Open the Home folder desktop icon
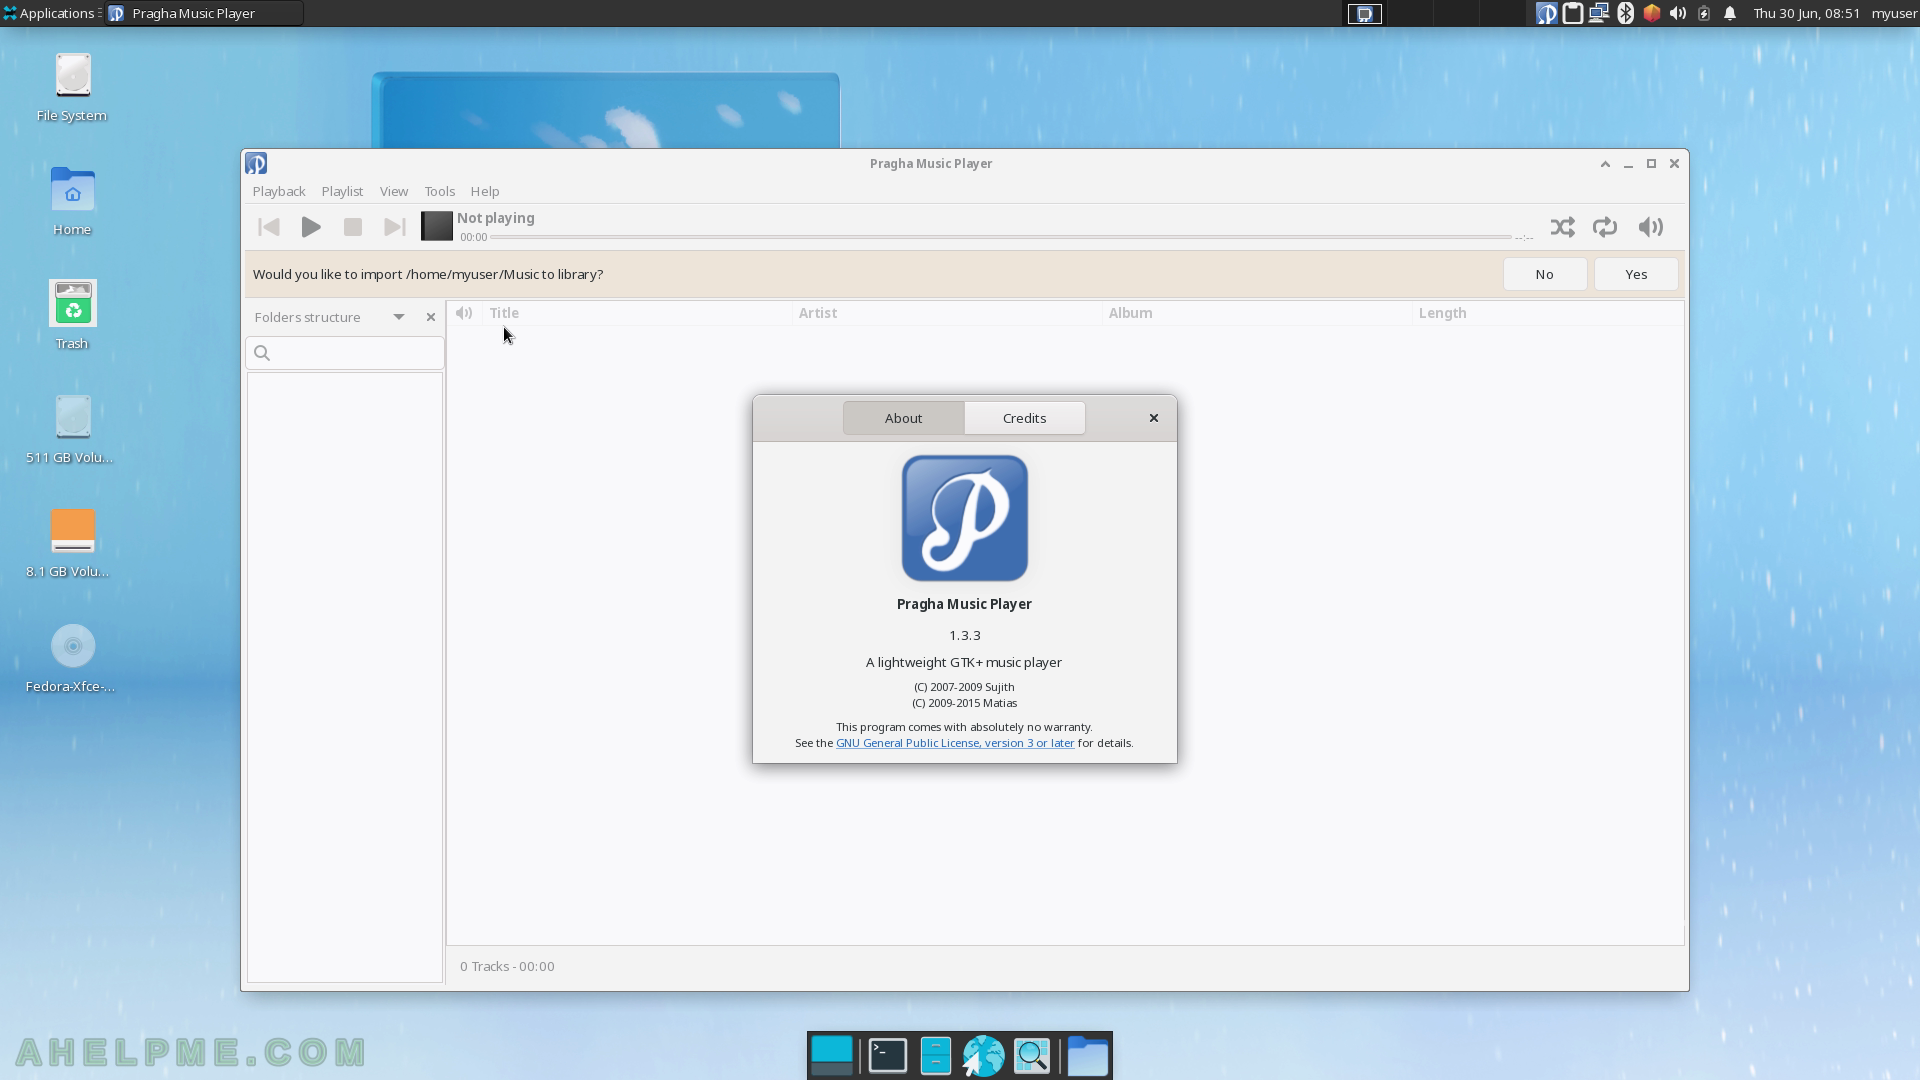 point(72,201)
